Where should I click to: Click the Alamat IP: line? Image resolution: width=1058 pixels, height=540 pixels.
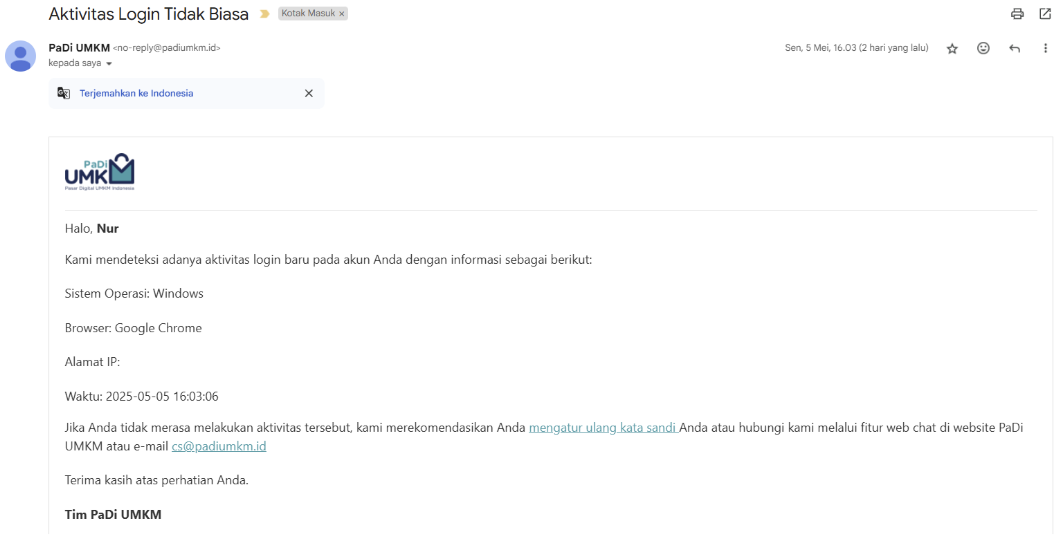tap(92, 362)
